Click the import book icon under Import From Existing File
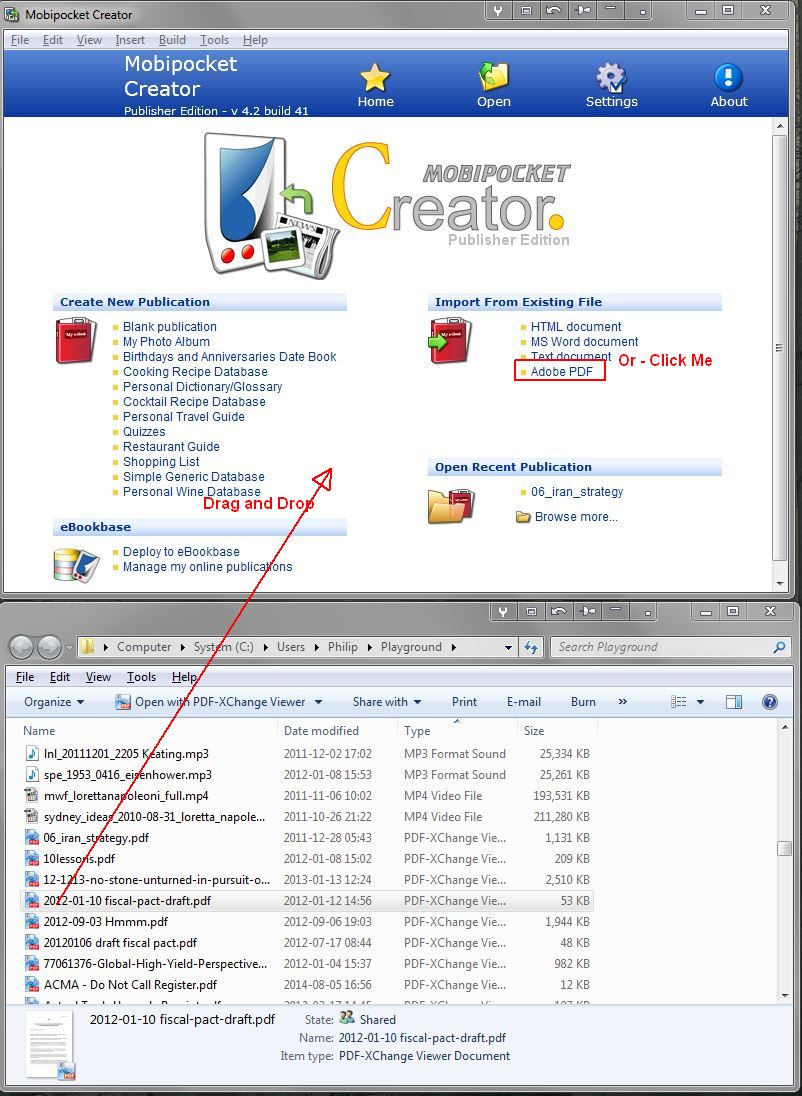 [450, 340]
